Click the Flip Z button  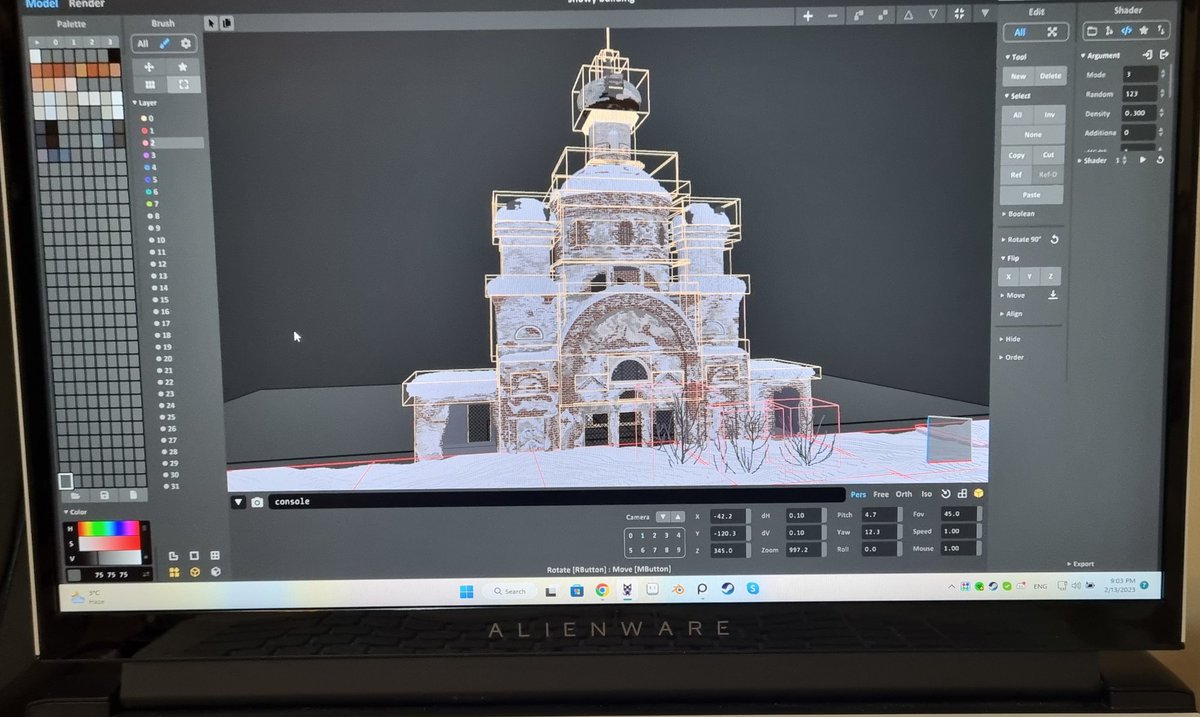pyautogui.click(x=1050, y=276)
